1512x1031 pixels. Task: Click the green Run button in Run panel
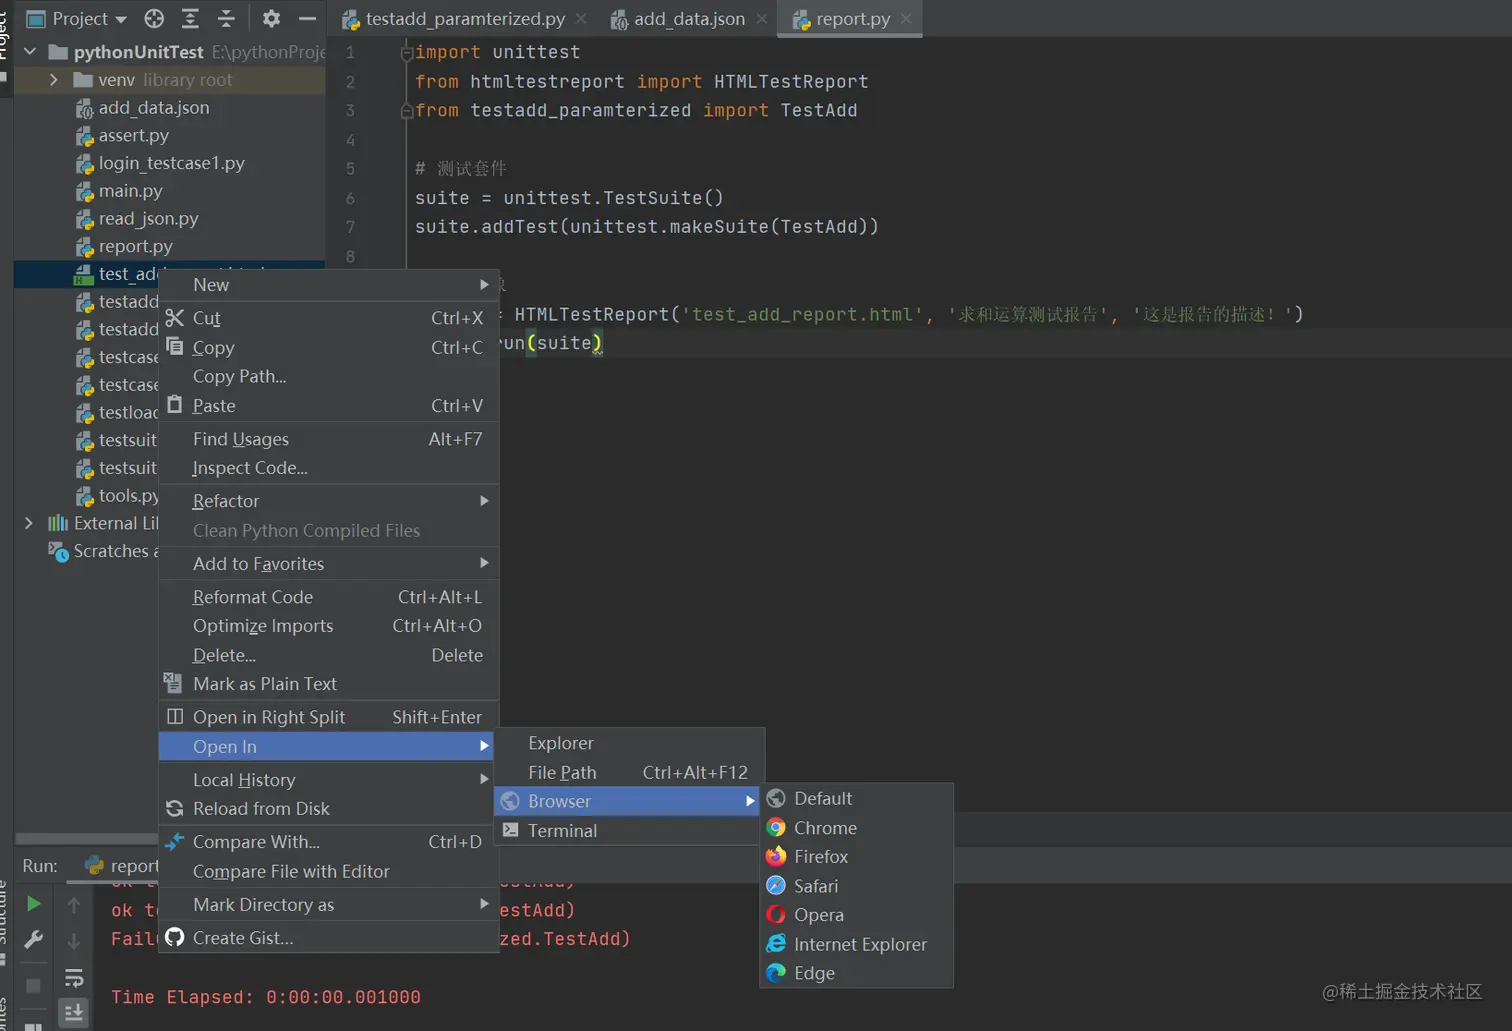pos(33,904)
